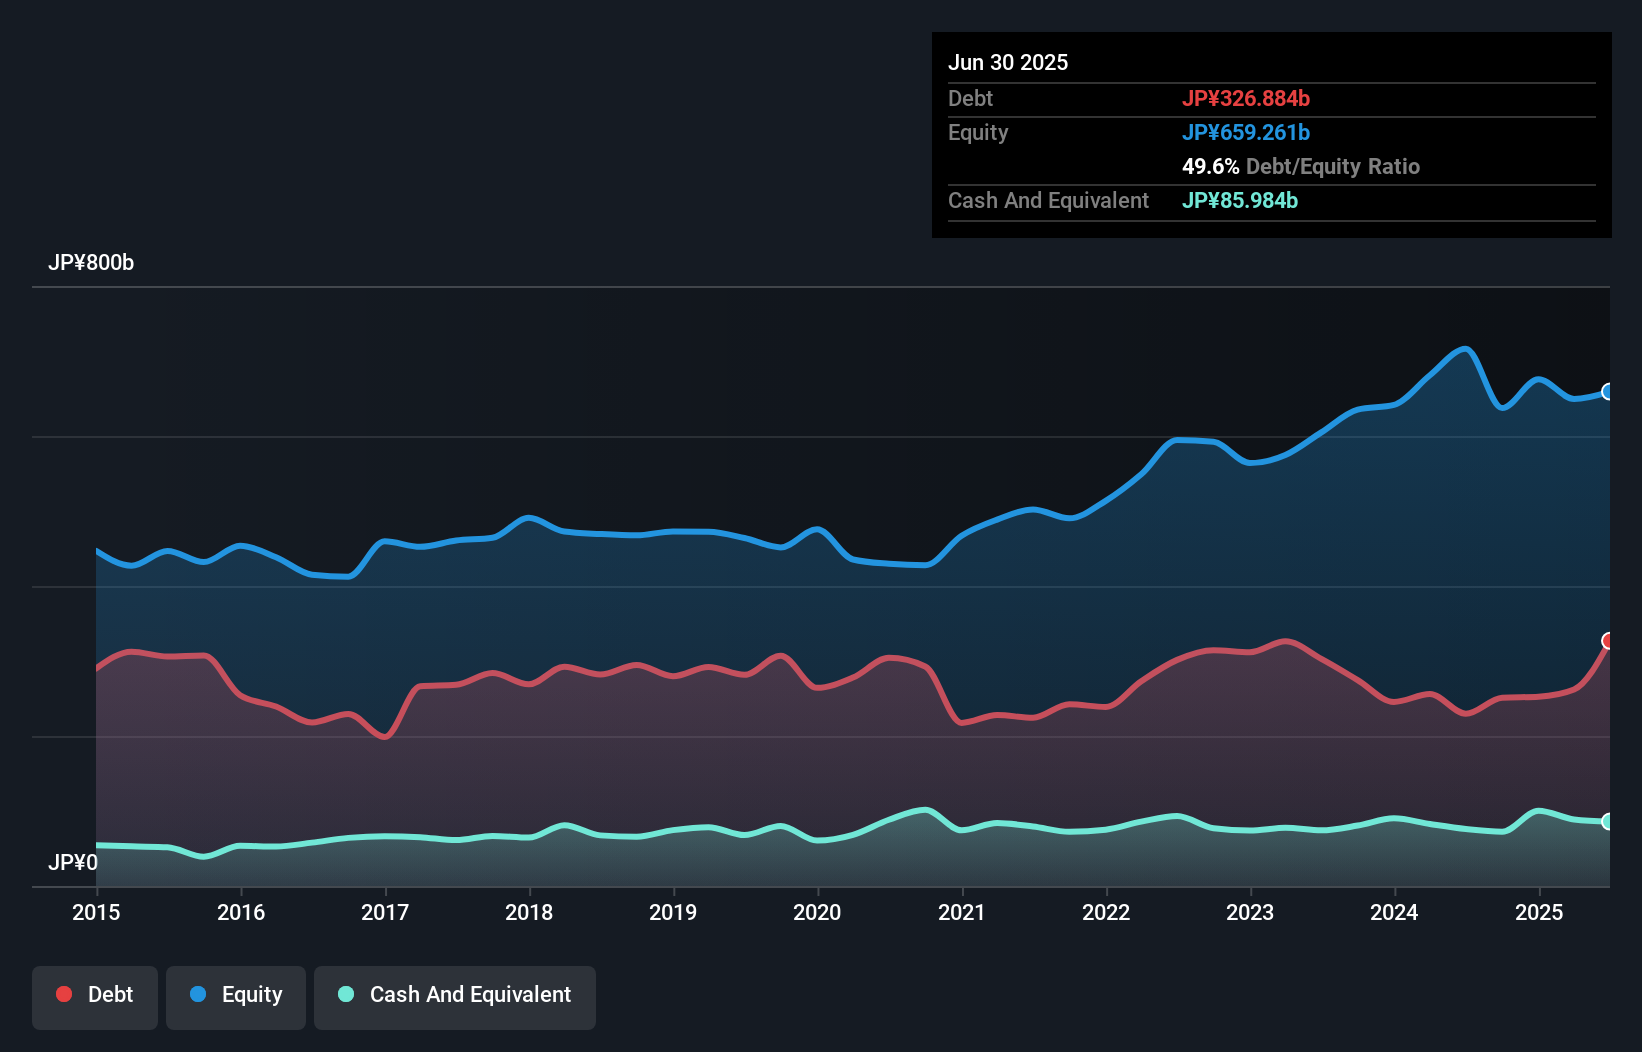Click the blue Equity value JP¥659.261b link
This screenshot has height=1052, width=1642.
click(1246, 132)
